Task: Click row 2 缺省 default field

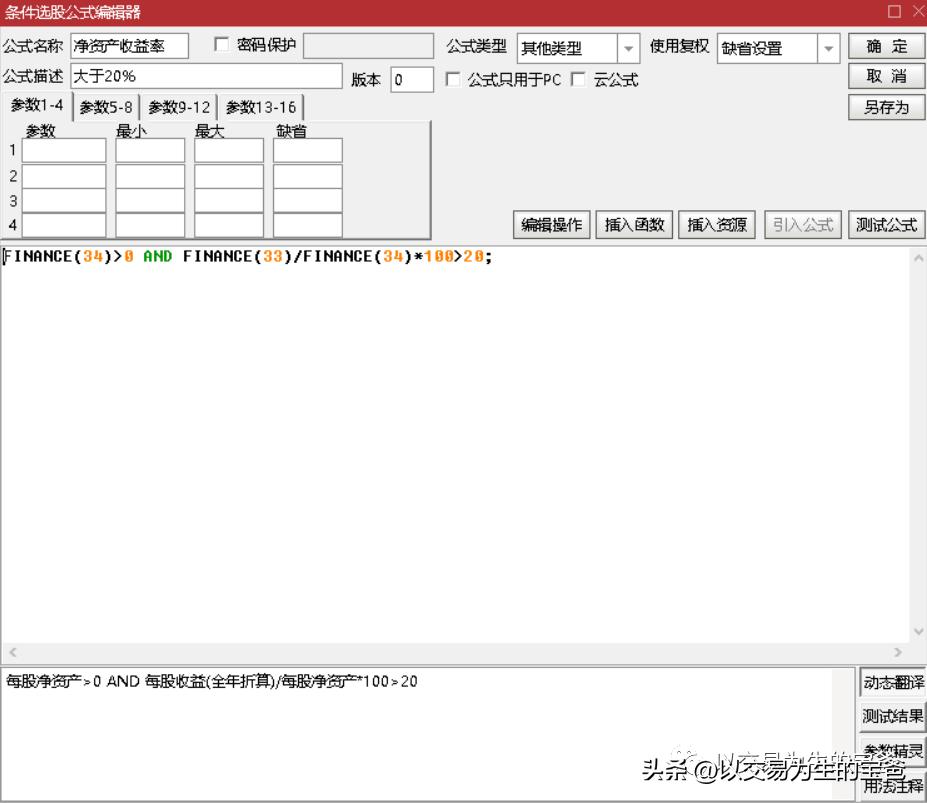Action: (x=307, y=176)
